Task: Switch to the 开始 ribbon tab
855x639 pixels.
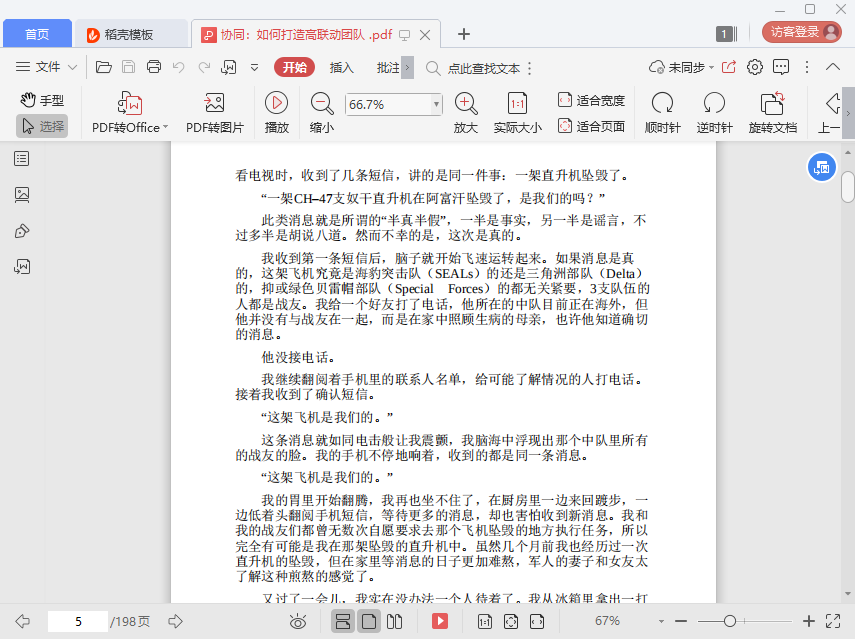Action: tap(294, 67)
